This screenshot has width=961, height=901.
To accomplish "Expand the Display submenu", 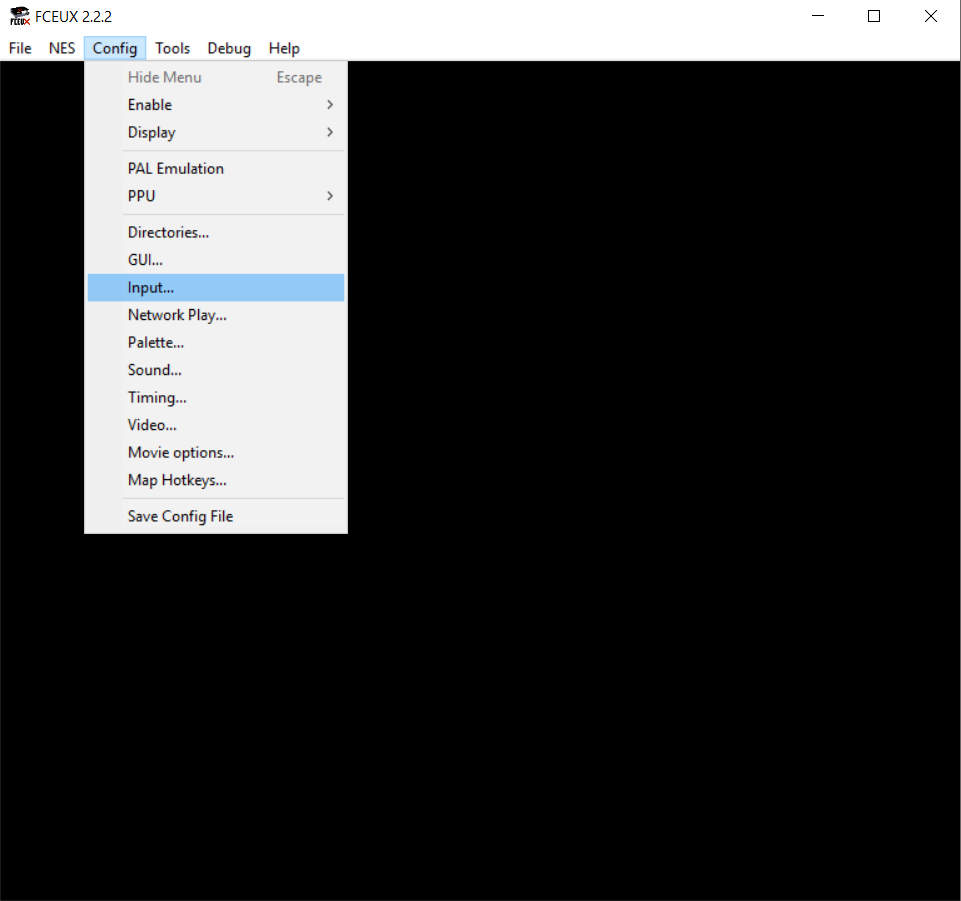I will point(216,132).
